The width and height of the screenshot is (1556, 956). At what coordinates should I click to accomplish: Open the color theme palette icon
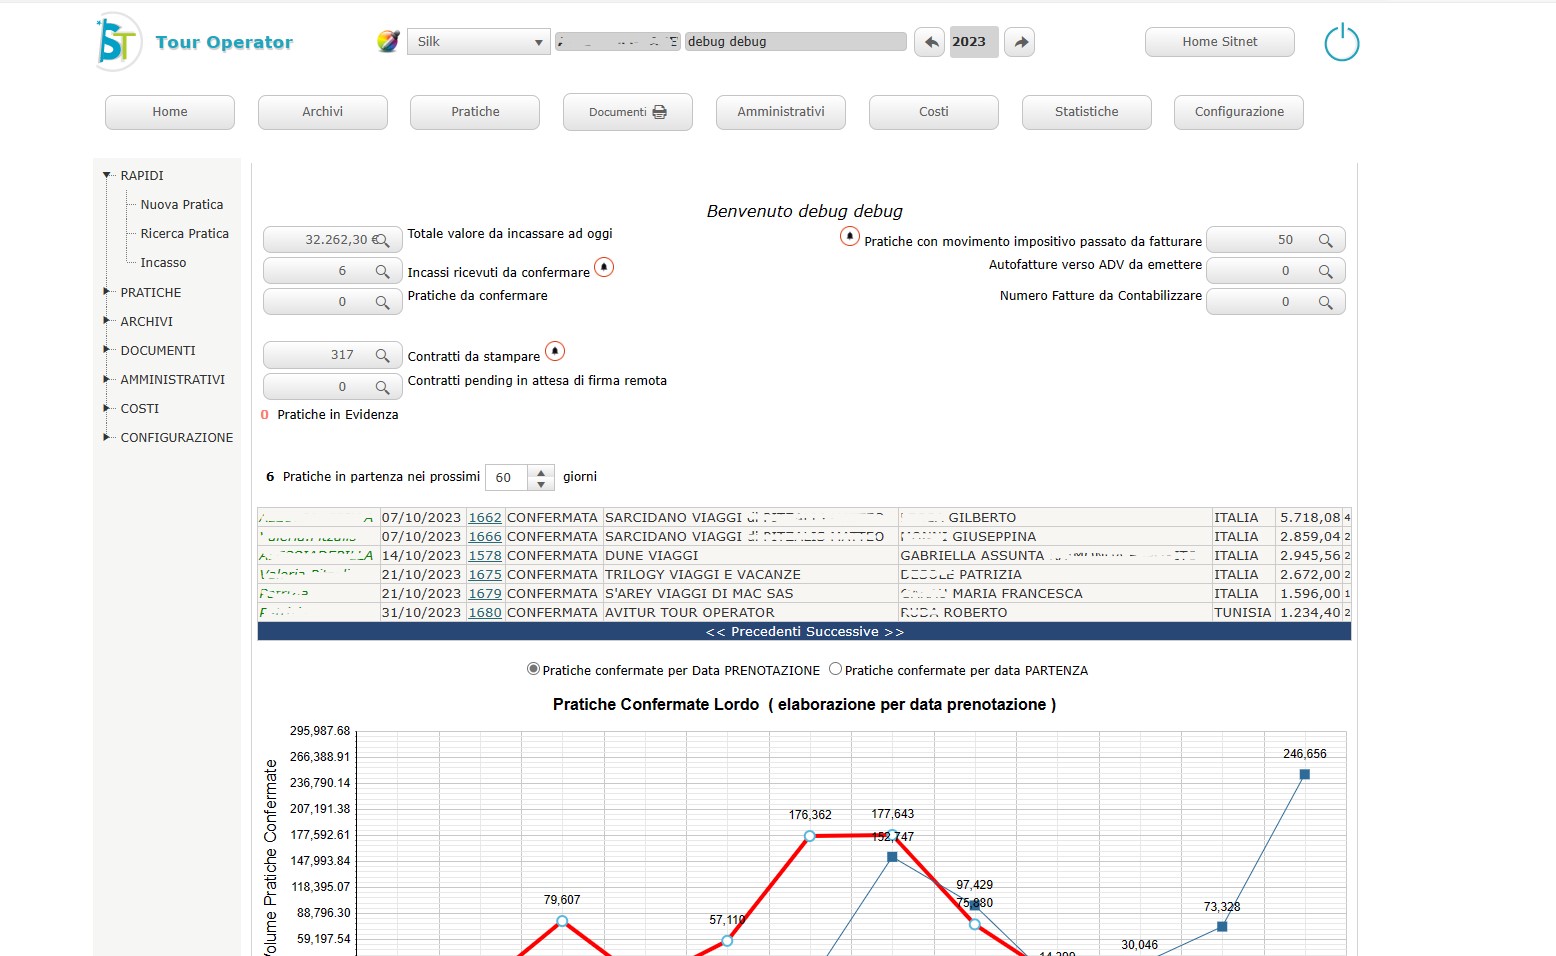point(388,41)
